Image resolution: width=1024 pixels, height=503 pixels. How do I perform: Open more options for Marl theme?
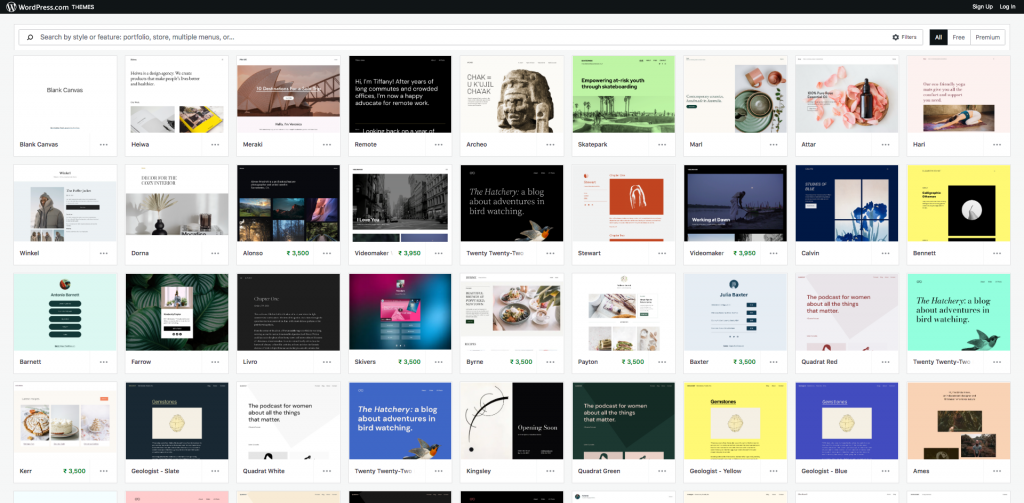coord(774,144)
